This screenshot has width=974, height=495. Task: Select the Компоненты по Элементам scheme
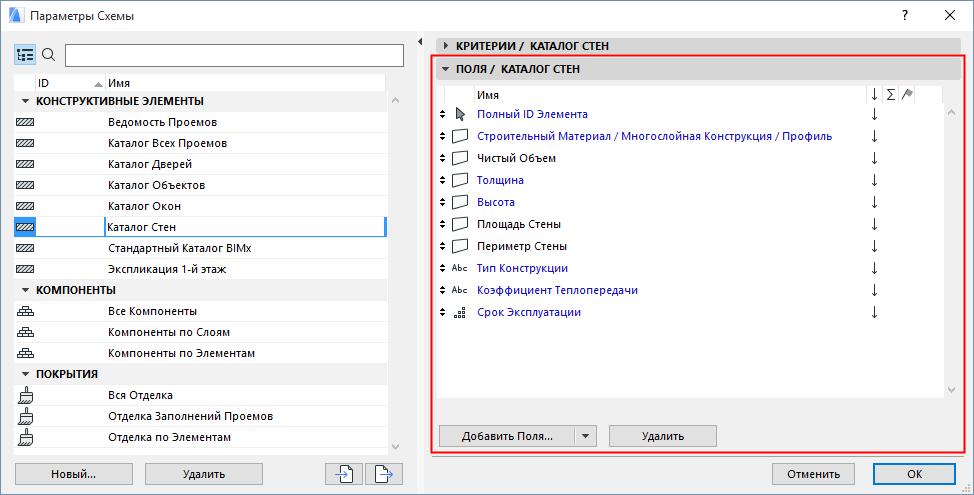tap(200, 353)
